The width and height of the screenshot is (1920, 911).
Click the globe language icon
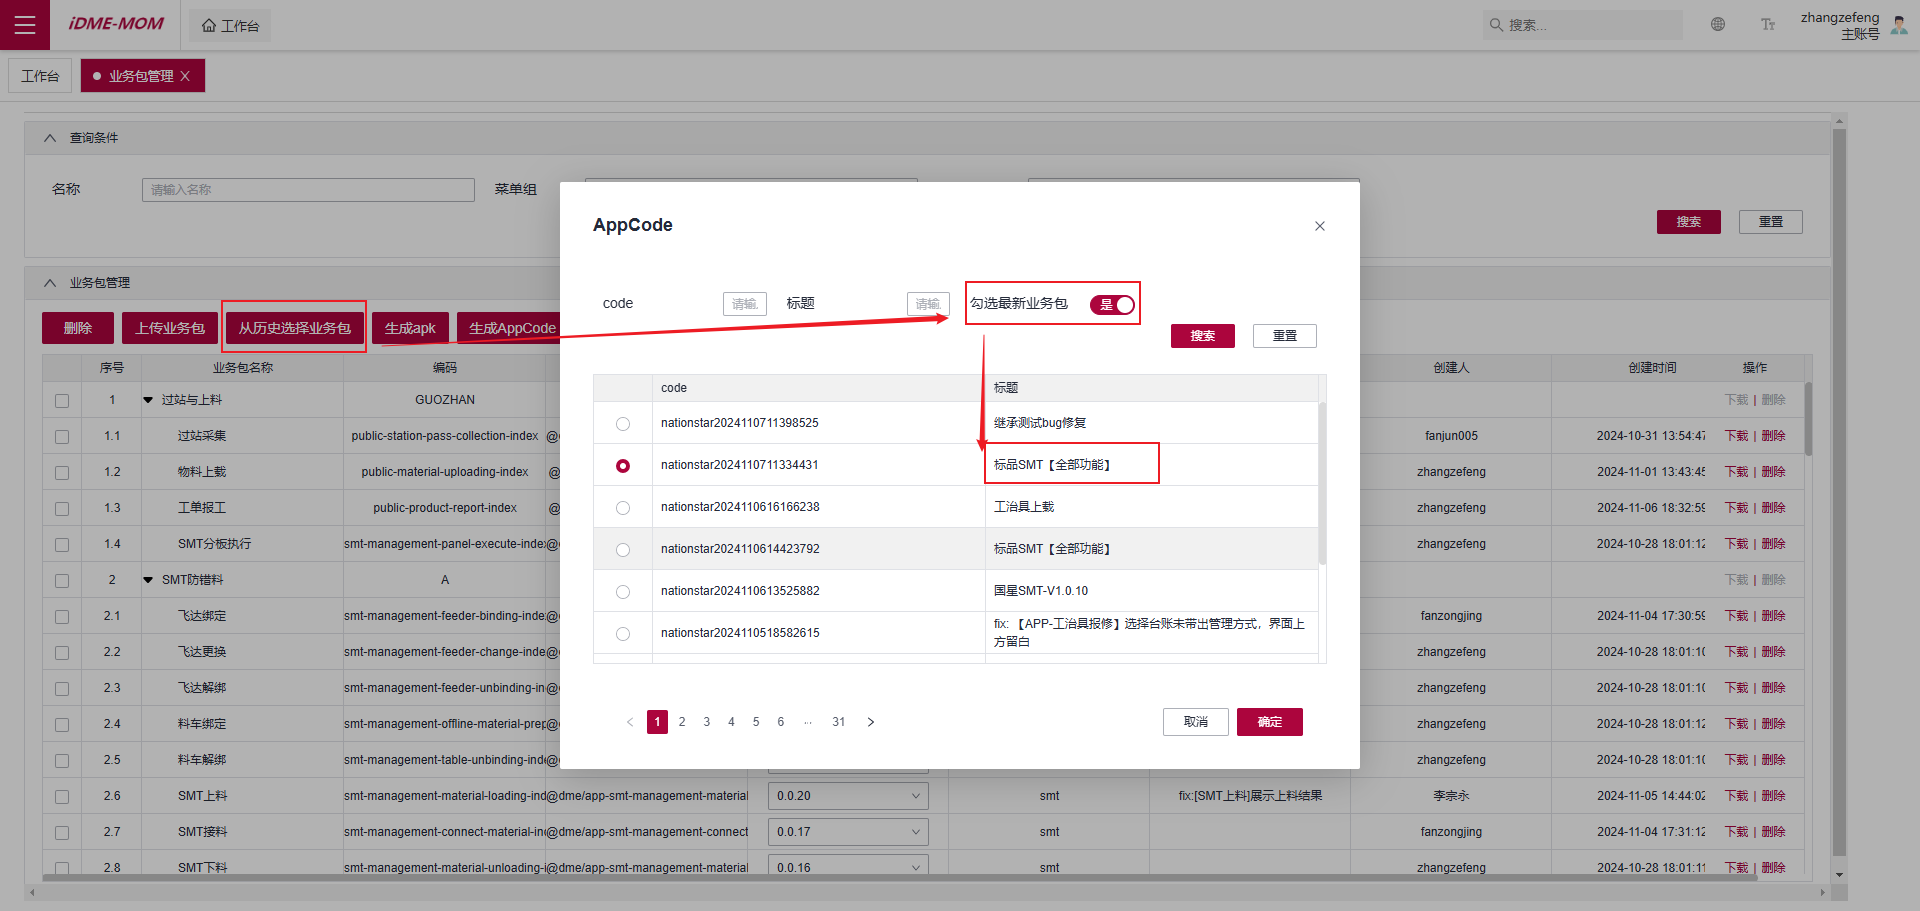[1718, 25]
